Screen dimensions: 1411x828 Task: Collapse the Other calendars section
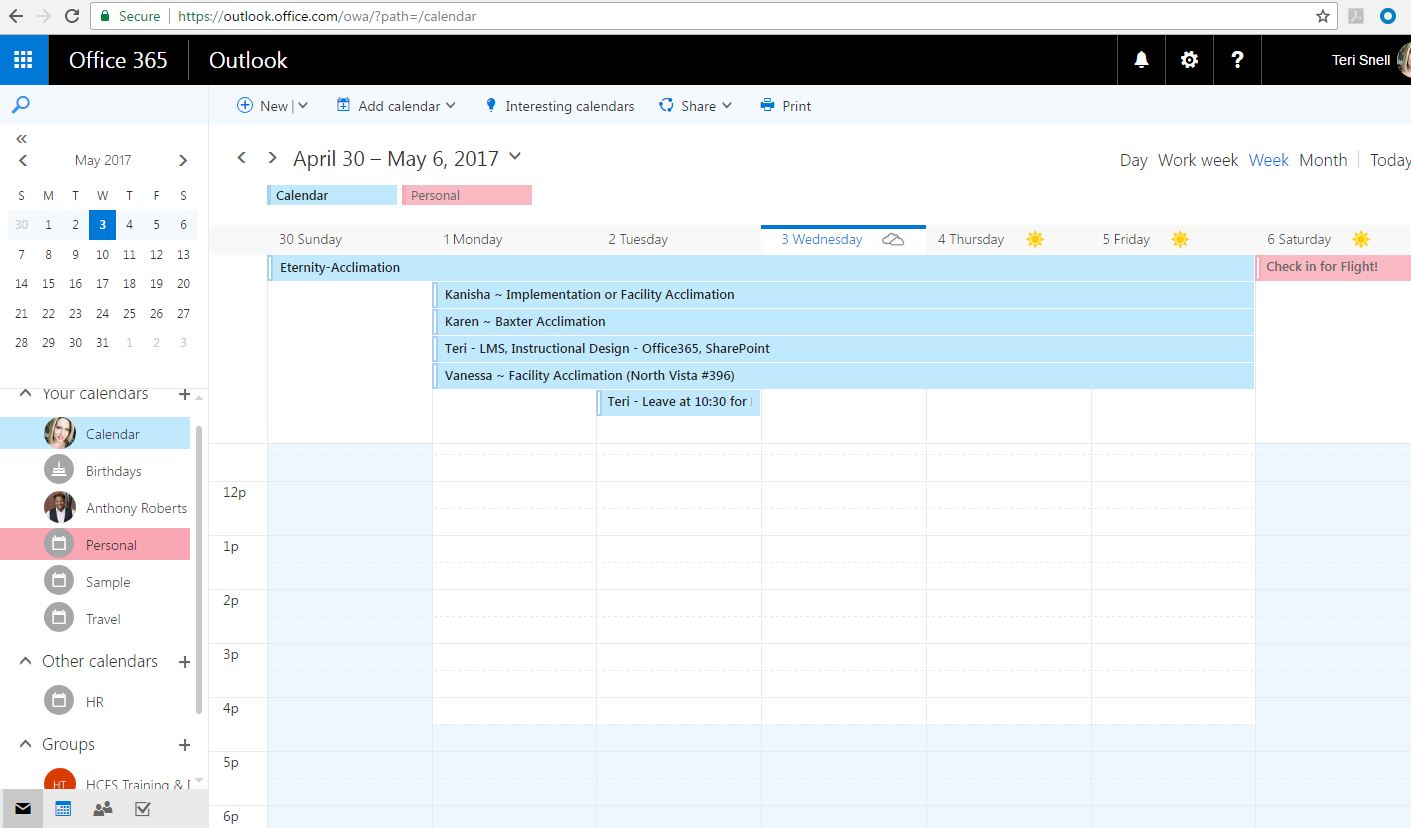(26, 661)
